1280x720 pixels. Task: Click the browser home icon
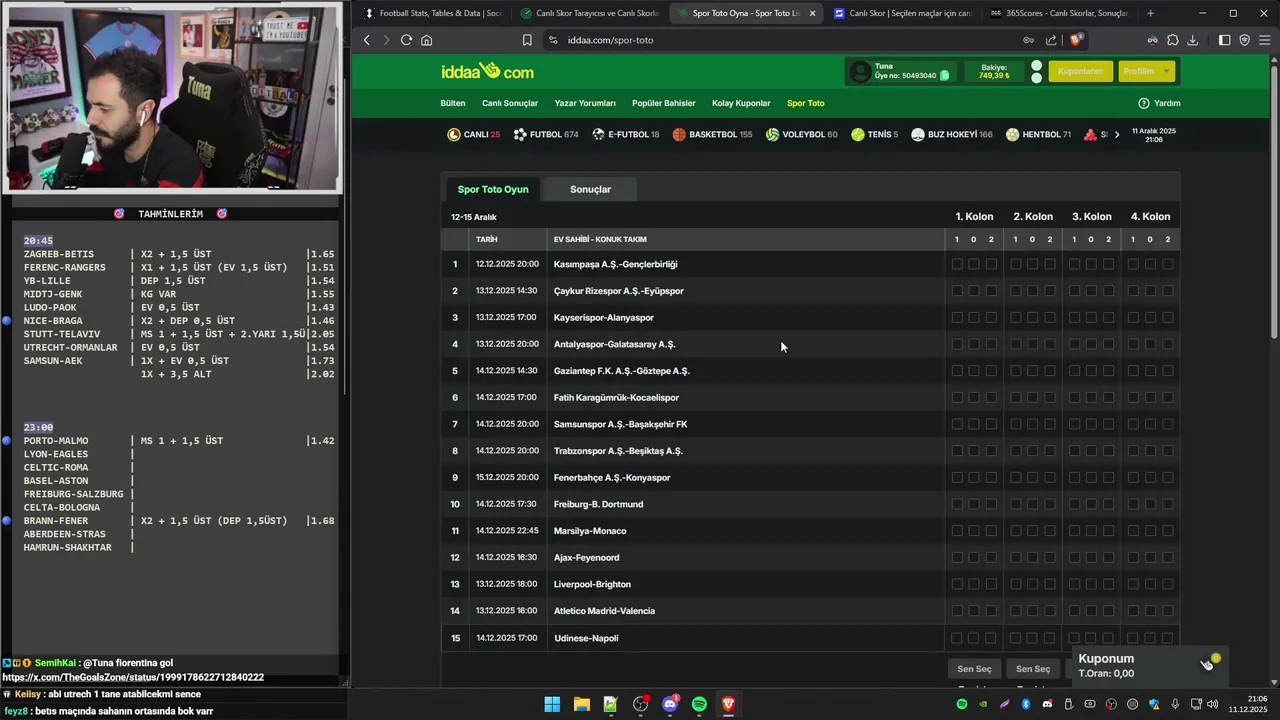427,40
